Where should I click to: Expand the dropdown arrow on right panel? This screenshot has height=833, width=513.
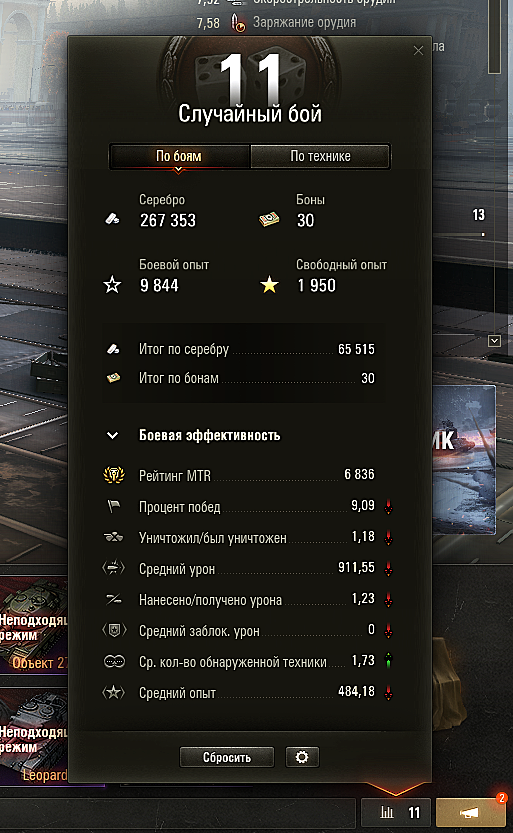tap(494, 341)
